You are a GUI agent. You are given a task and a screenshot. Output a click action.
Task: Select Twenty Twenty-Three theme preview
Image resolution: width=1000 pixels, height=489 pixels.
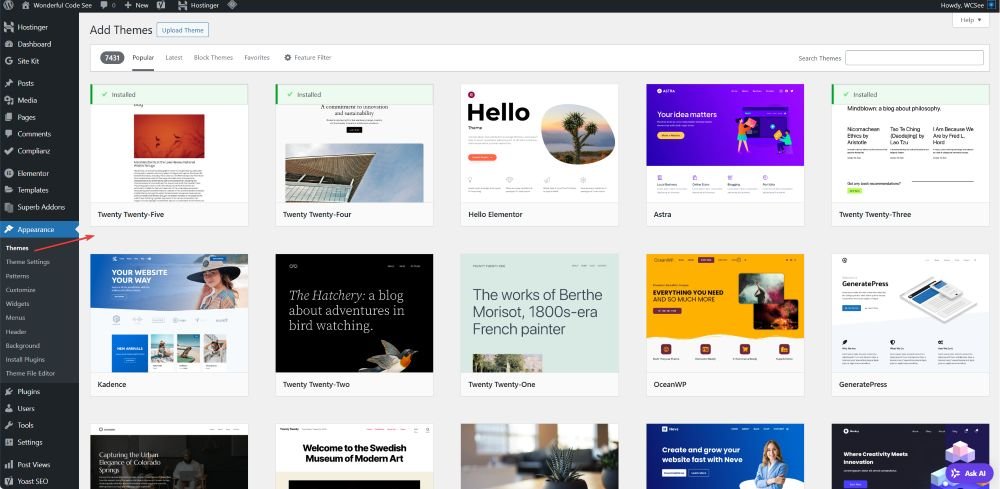point(910,155)
